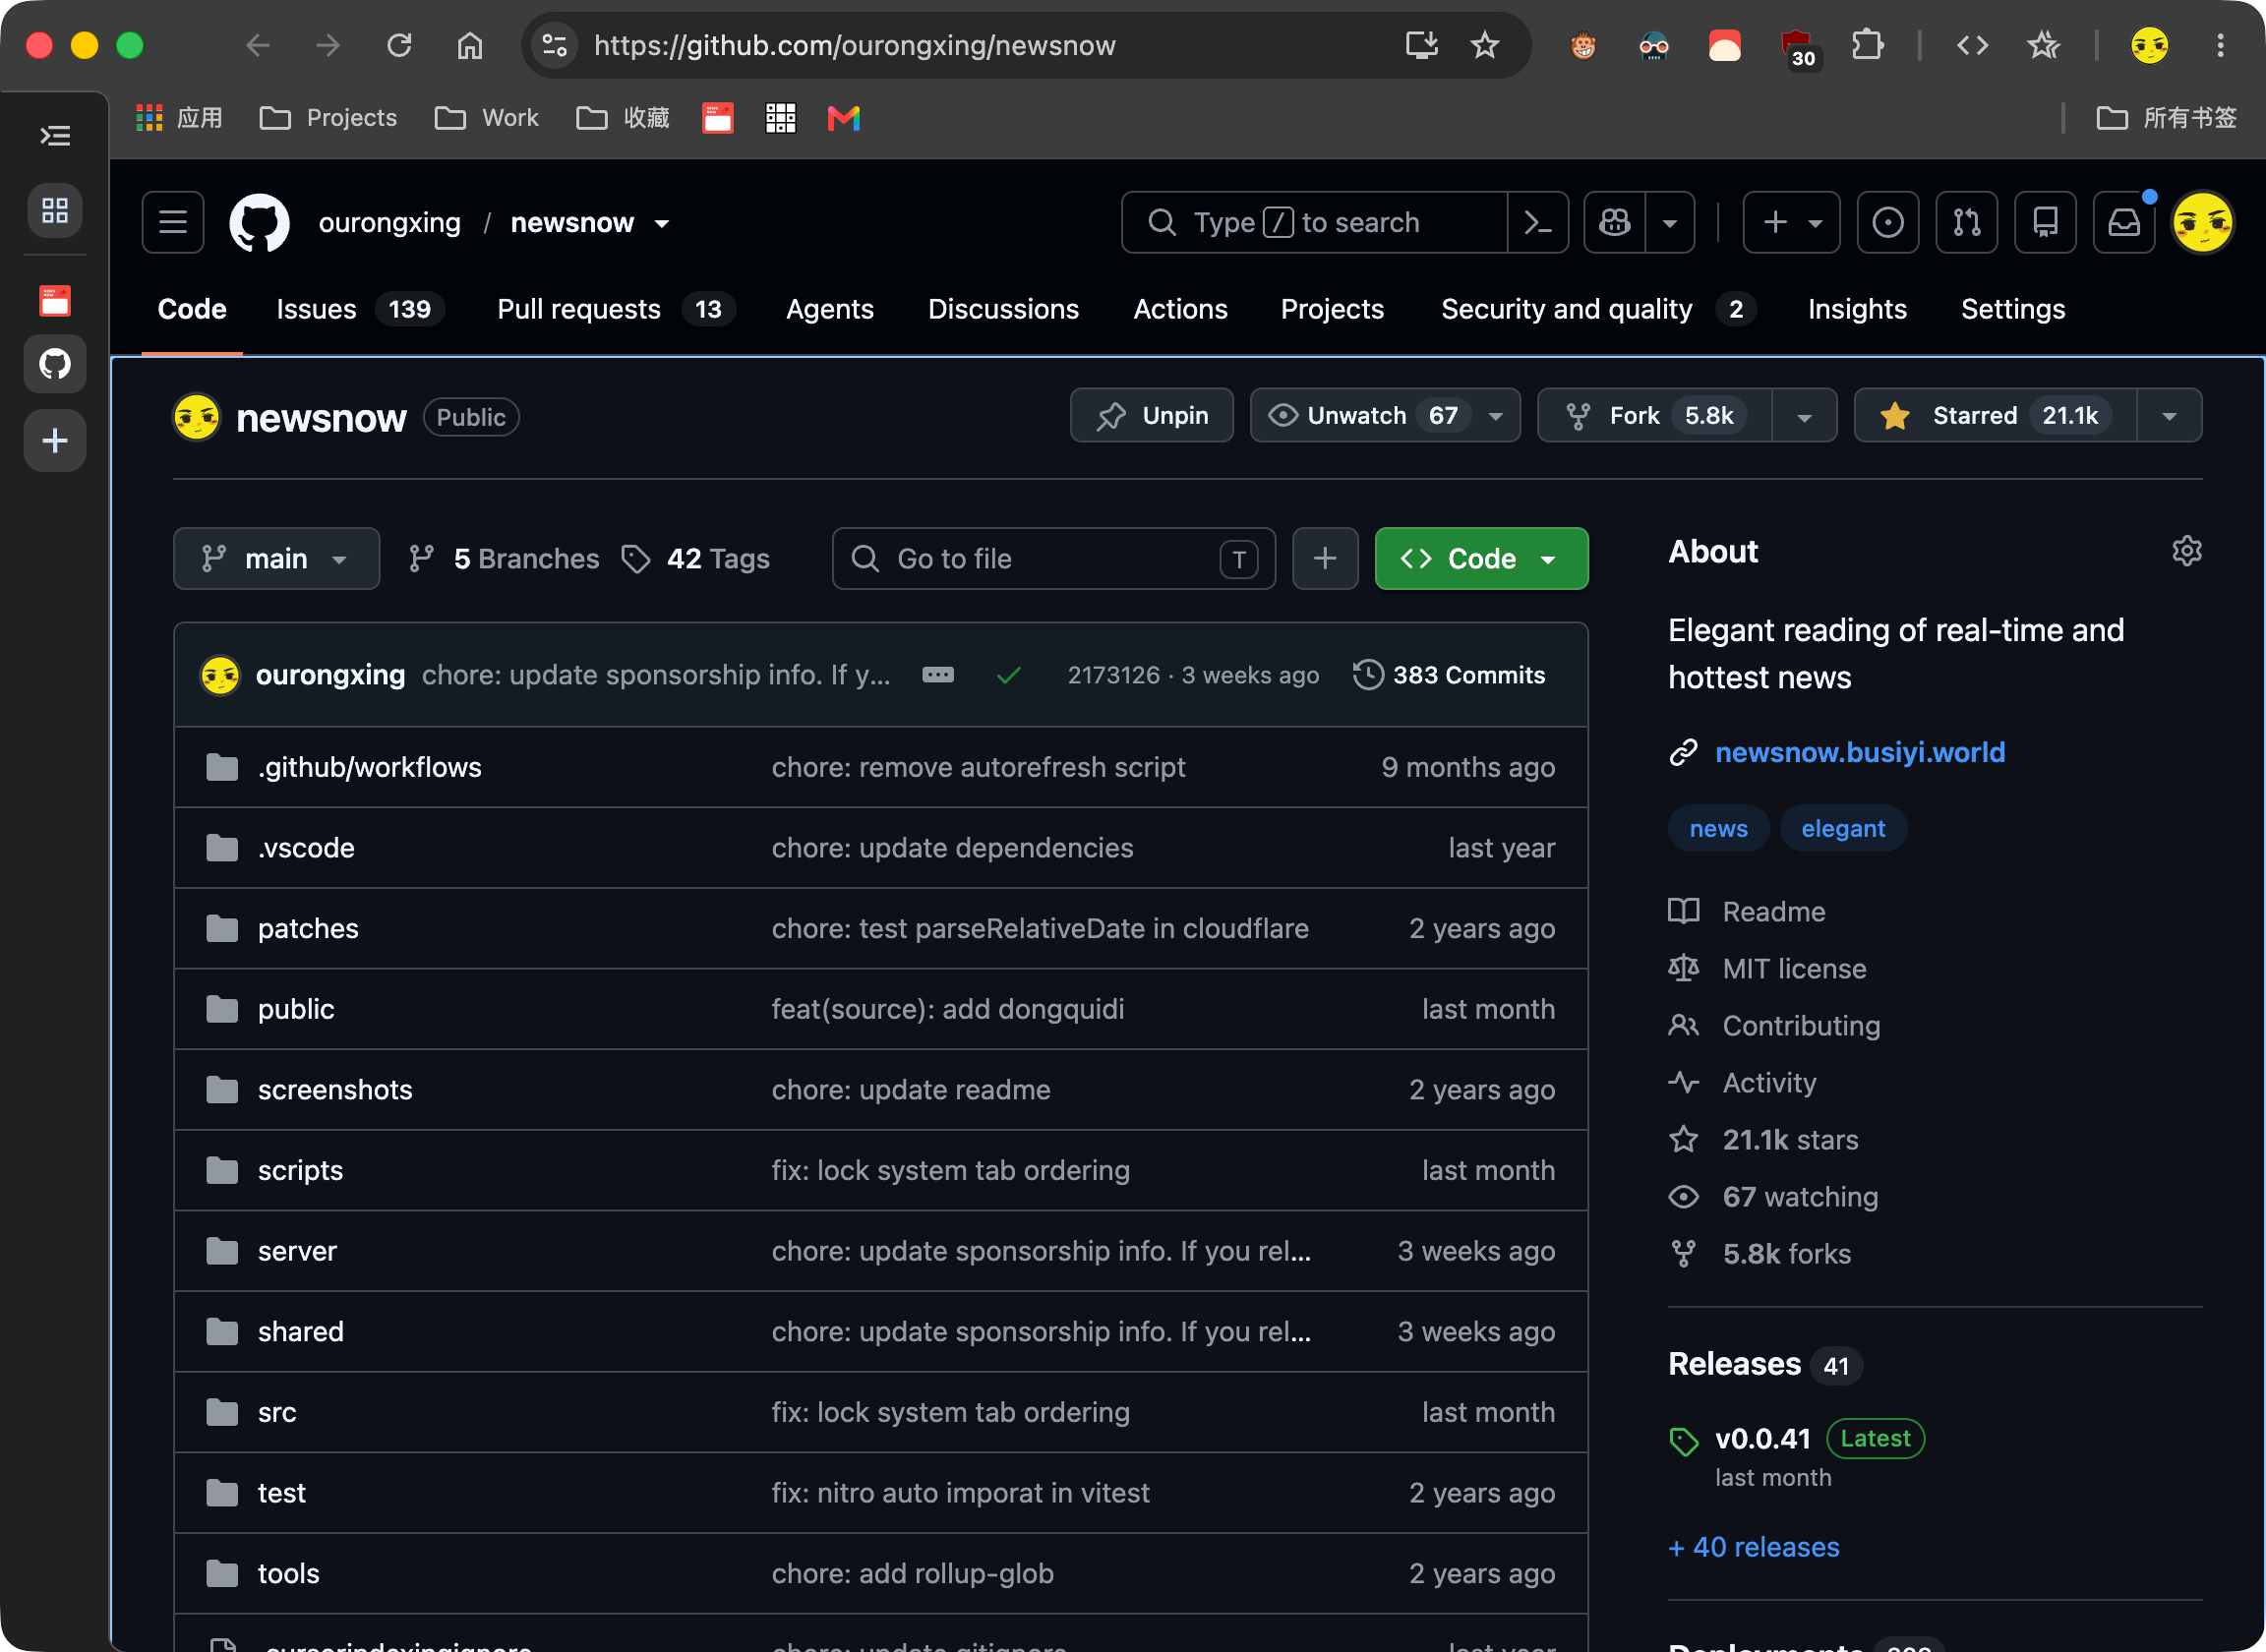Screen dimensions: 2266x1652
Task: Open the main branch selector dropdown
Action: pyautogui.click(x=276, y=558)
